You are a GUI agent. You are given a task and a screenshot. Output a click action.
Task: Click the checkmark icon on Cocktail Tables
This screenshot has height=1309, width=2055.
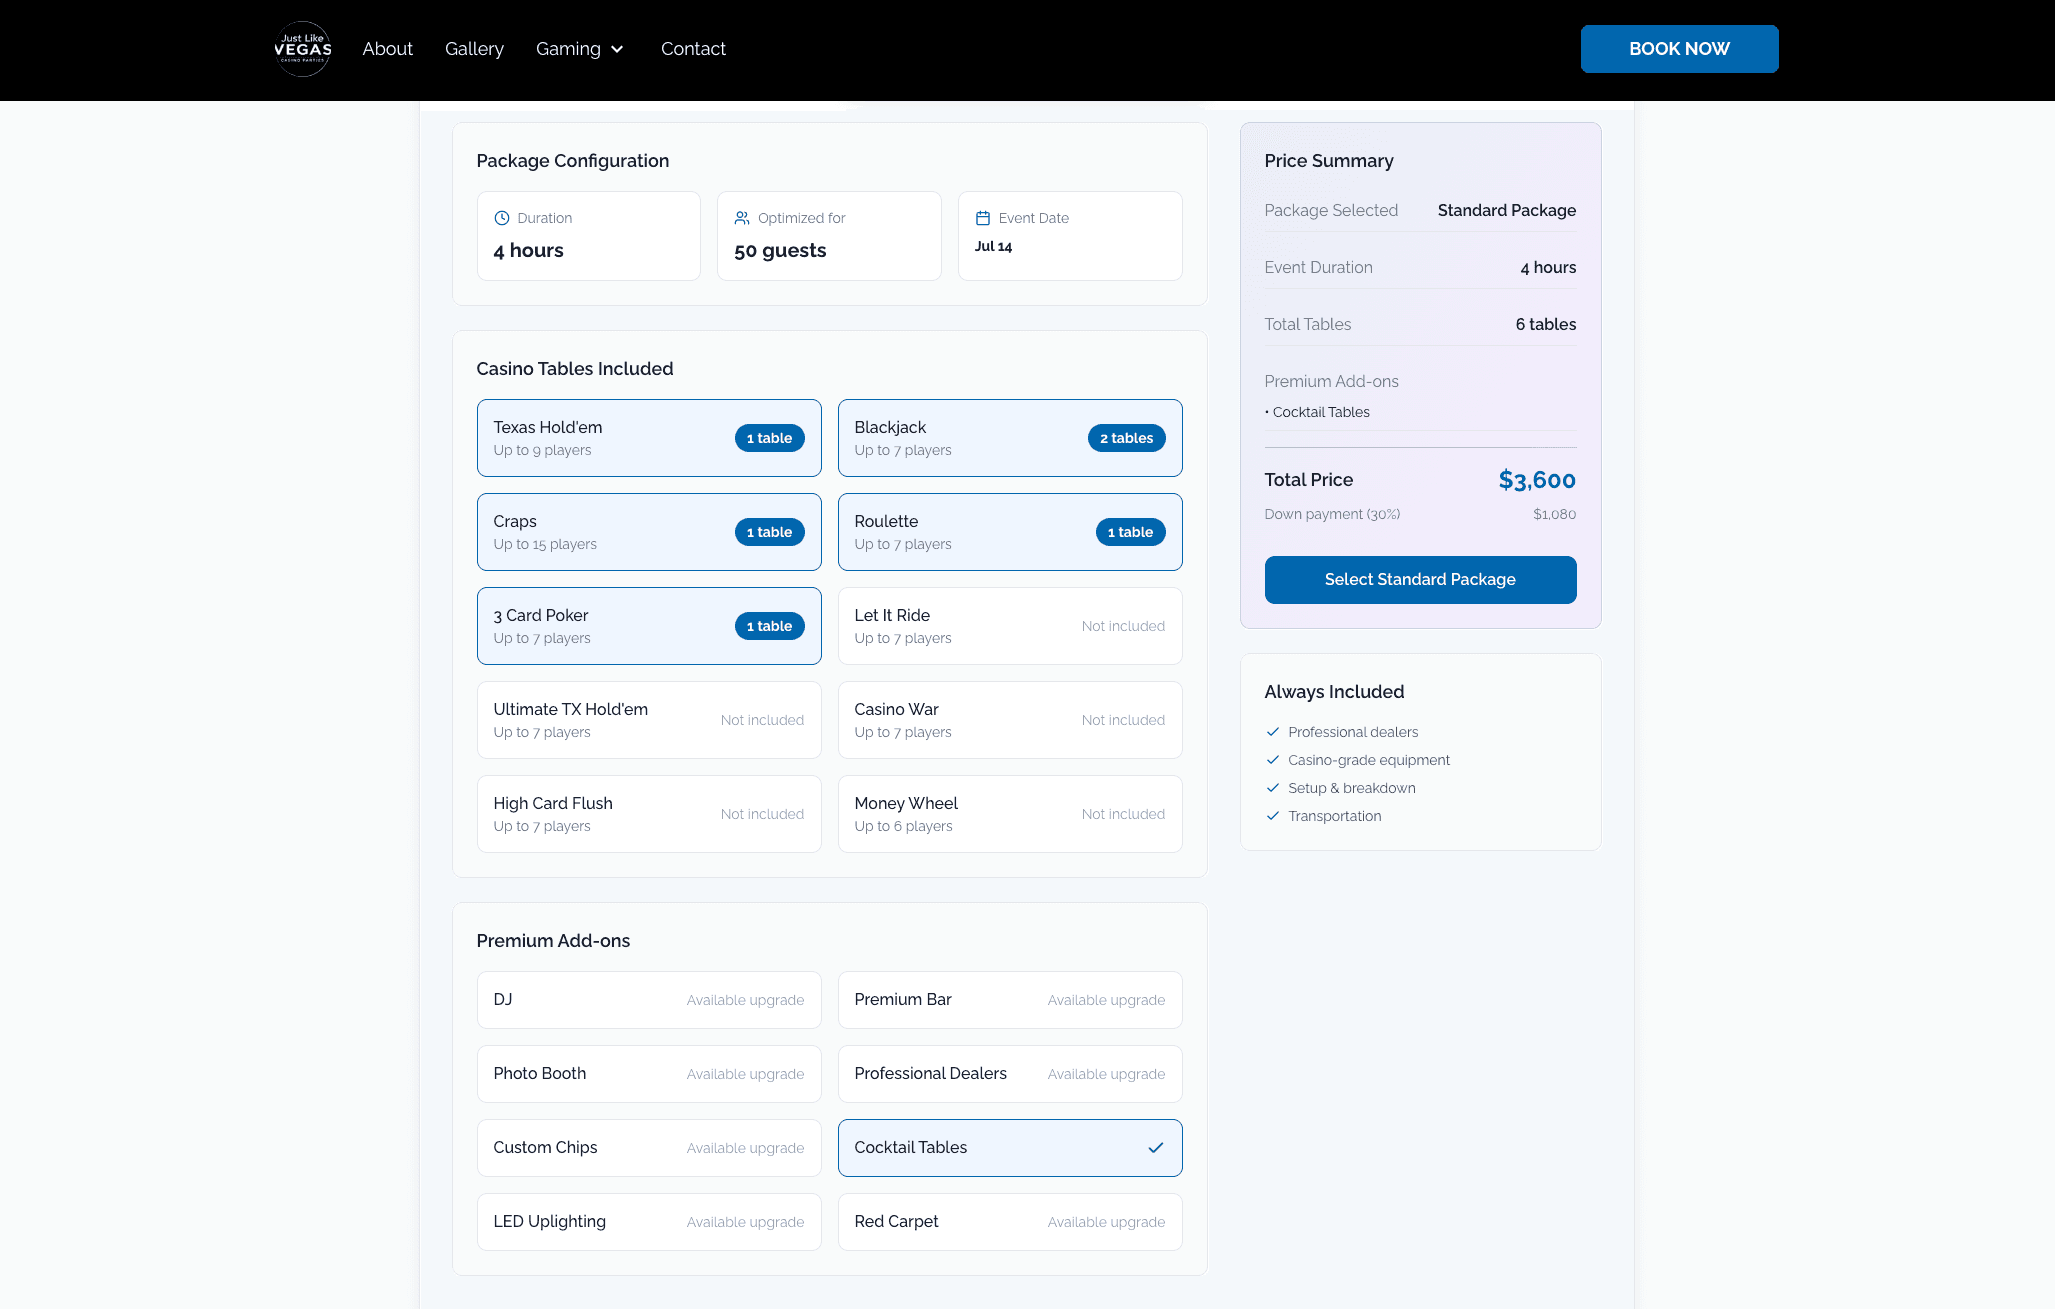tap(1156, 1148)
